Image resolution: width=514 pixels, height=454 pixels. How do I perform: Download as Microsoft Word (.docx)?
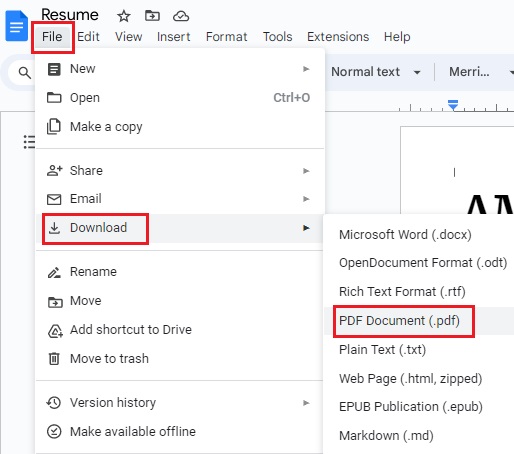pyautogui.click(x=419, y=235)
